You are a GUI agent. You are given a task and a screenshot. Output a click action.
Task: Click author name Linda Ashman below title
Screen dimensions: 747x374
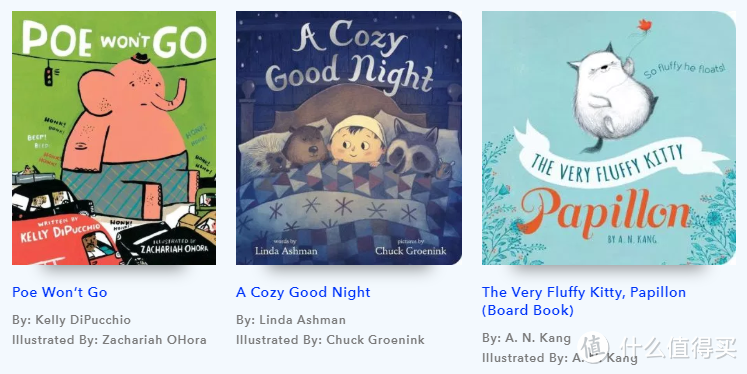pos(302,320)
